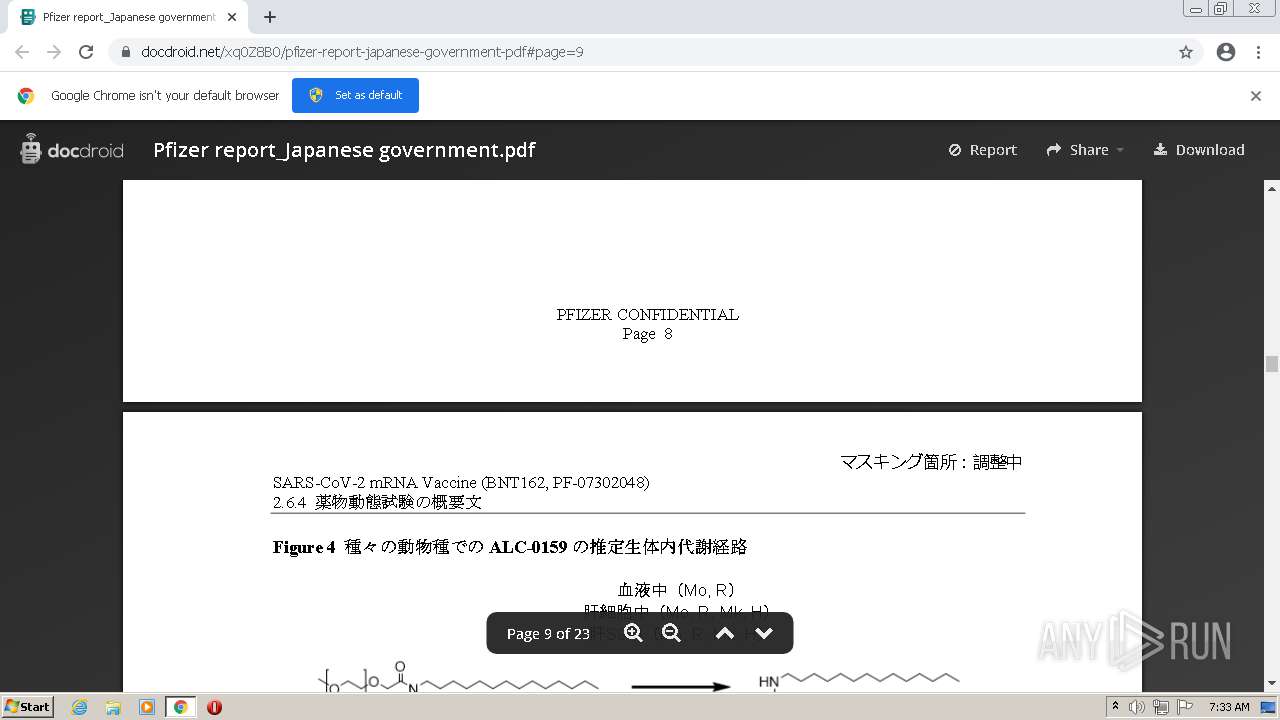Go forward in browser history

[x=54, y=52]
